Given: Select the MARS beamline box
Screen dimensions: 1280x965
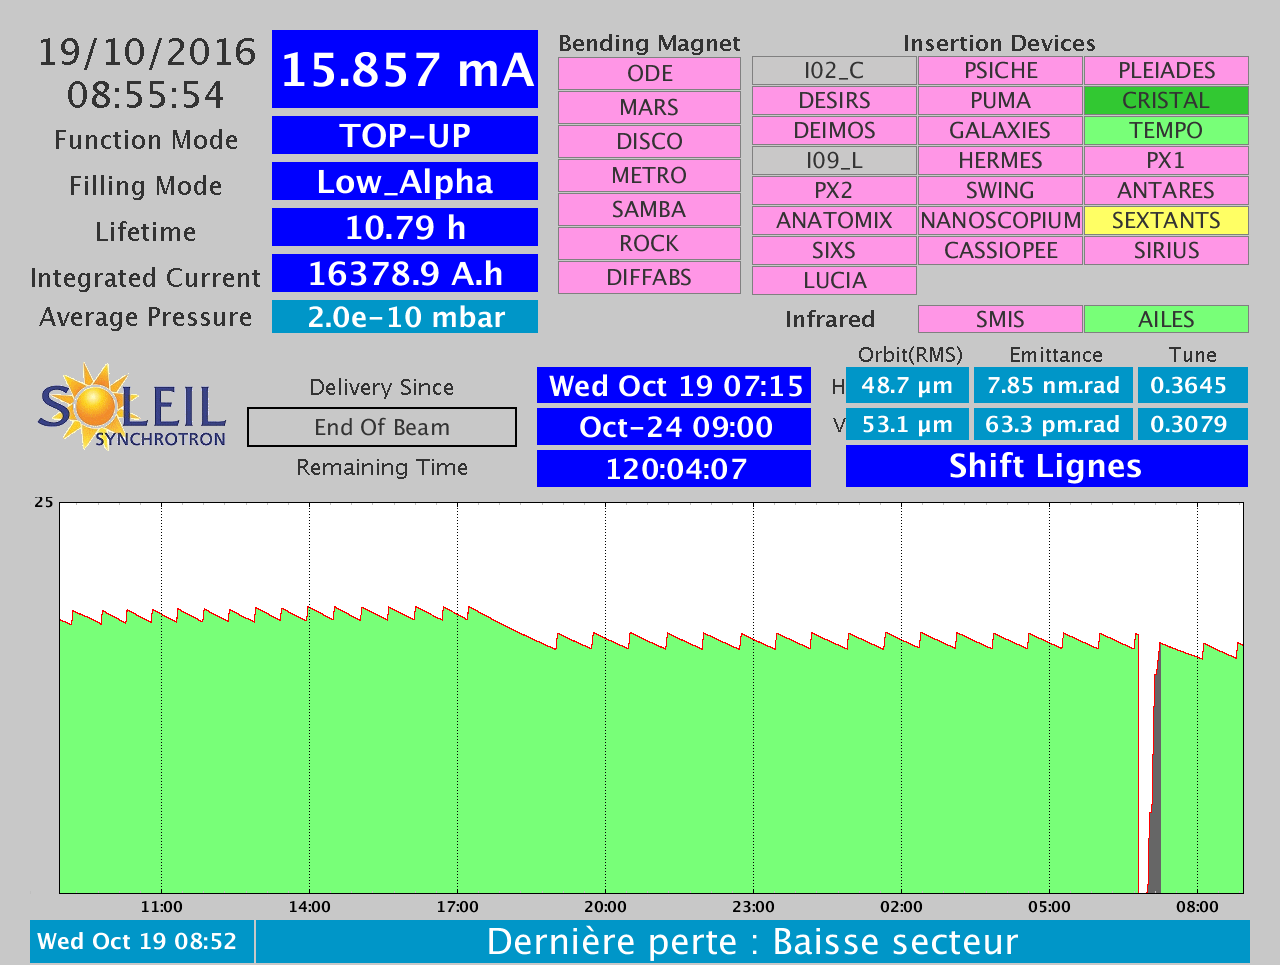Looking at the screenshot, I should tap(649, 107).
